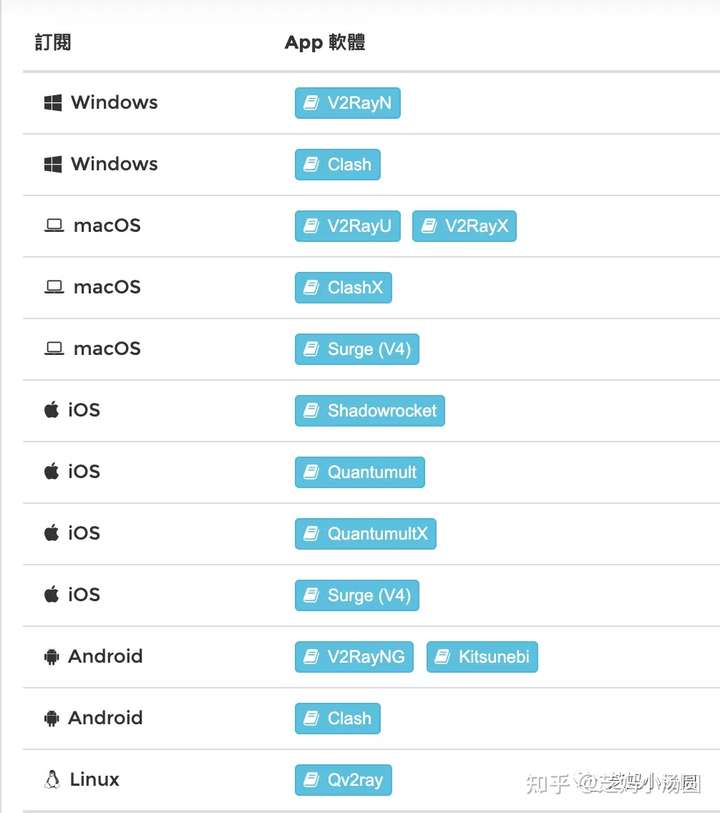The image size is (720, 813).
Task: Select the ClashX app button
Action: pos(343,288)
